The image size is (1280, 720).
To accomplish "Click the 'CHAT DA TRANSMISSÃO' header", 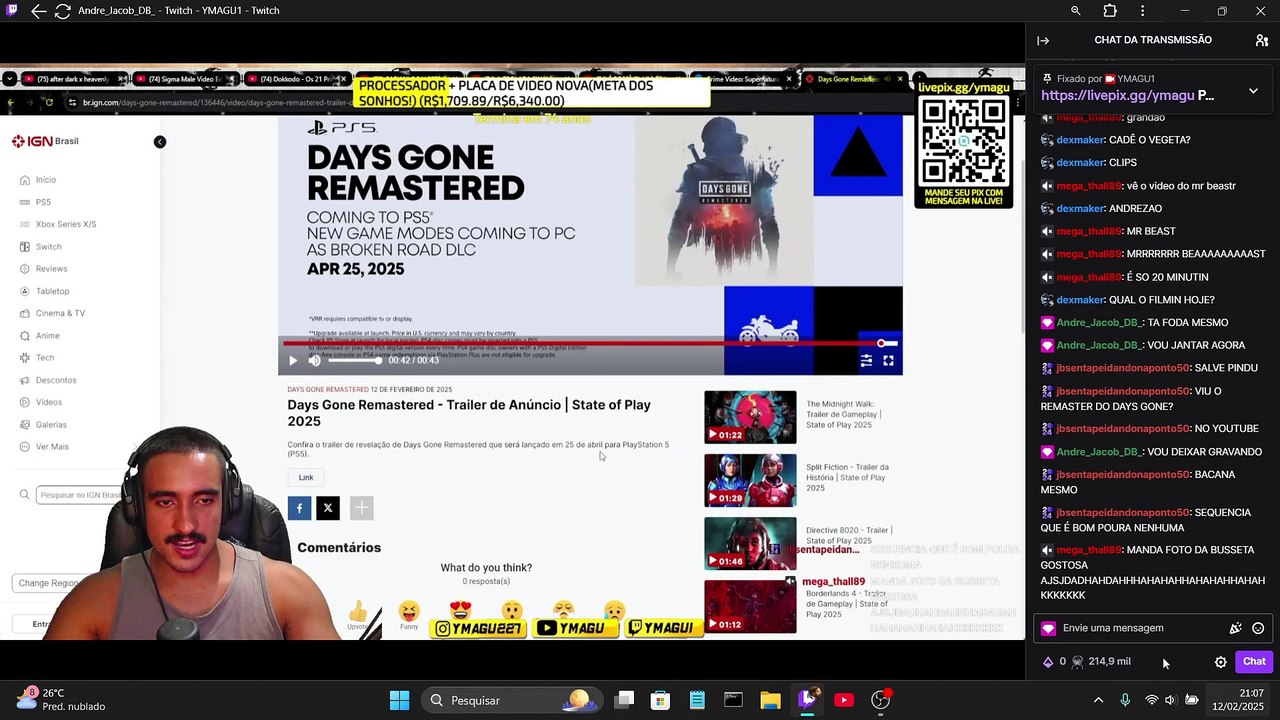I will [x=1153, y=40].
